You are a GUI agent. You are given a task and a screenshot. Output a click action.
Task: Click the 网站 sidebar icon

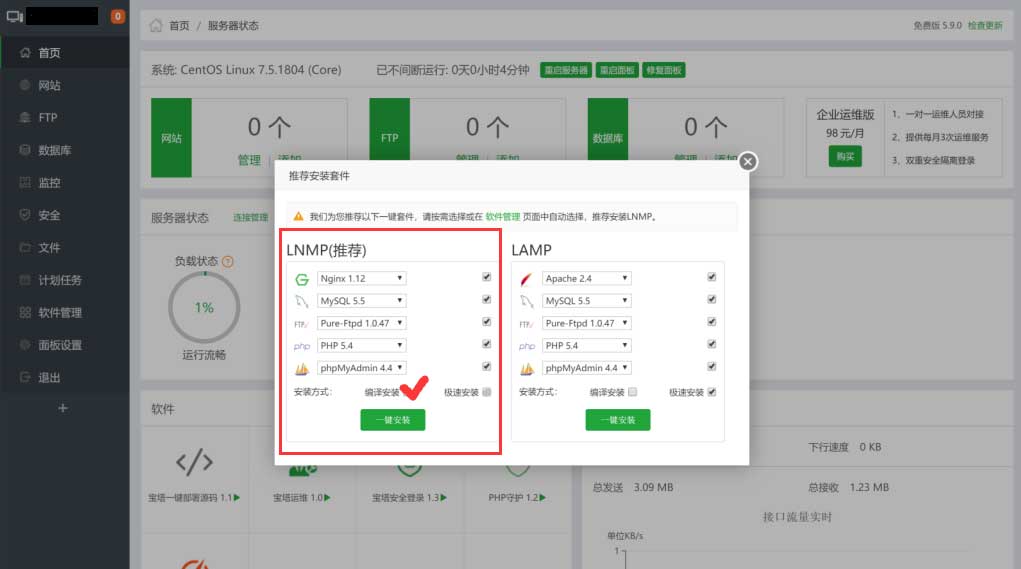[25, 85]
